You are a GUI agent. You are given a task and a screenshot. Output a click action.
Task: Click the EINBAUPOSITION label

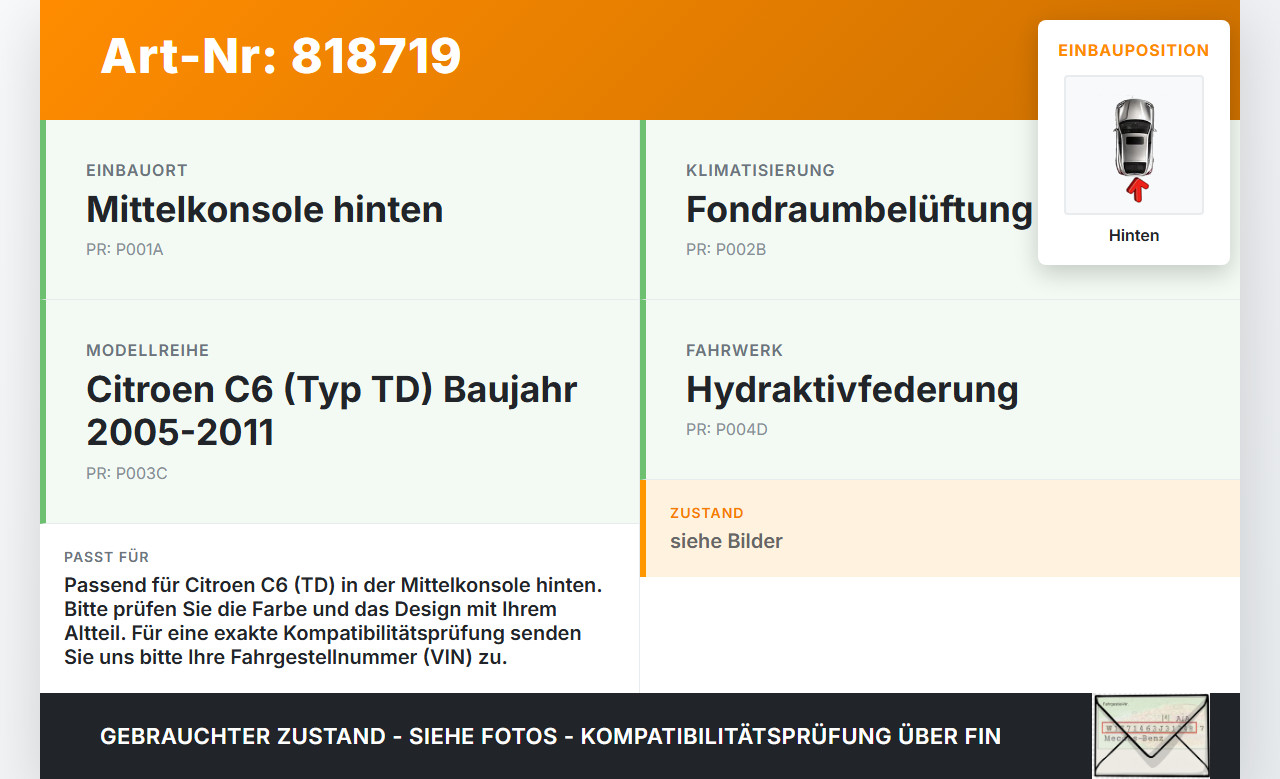click(1134, 50)
